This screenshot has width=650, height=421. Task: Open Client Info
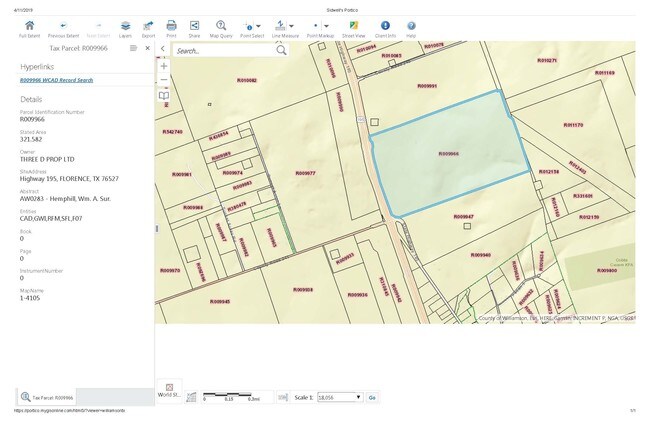pos(386,24)
